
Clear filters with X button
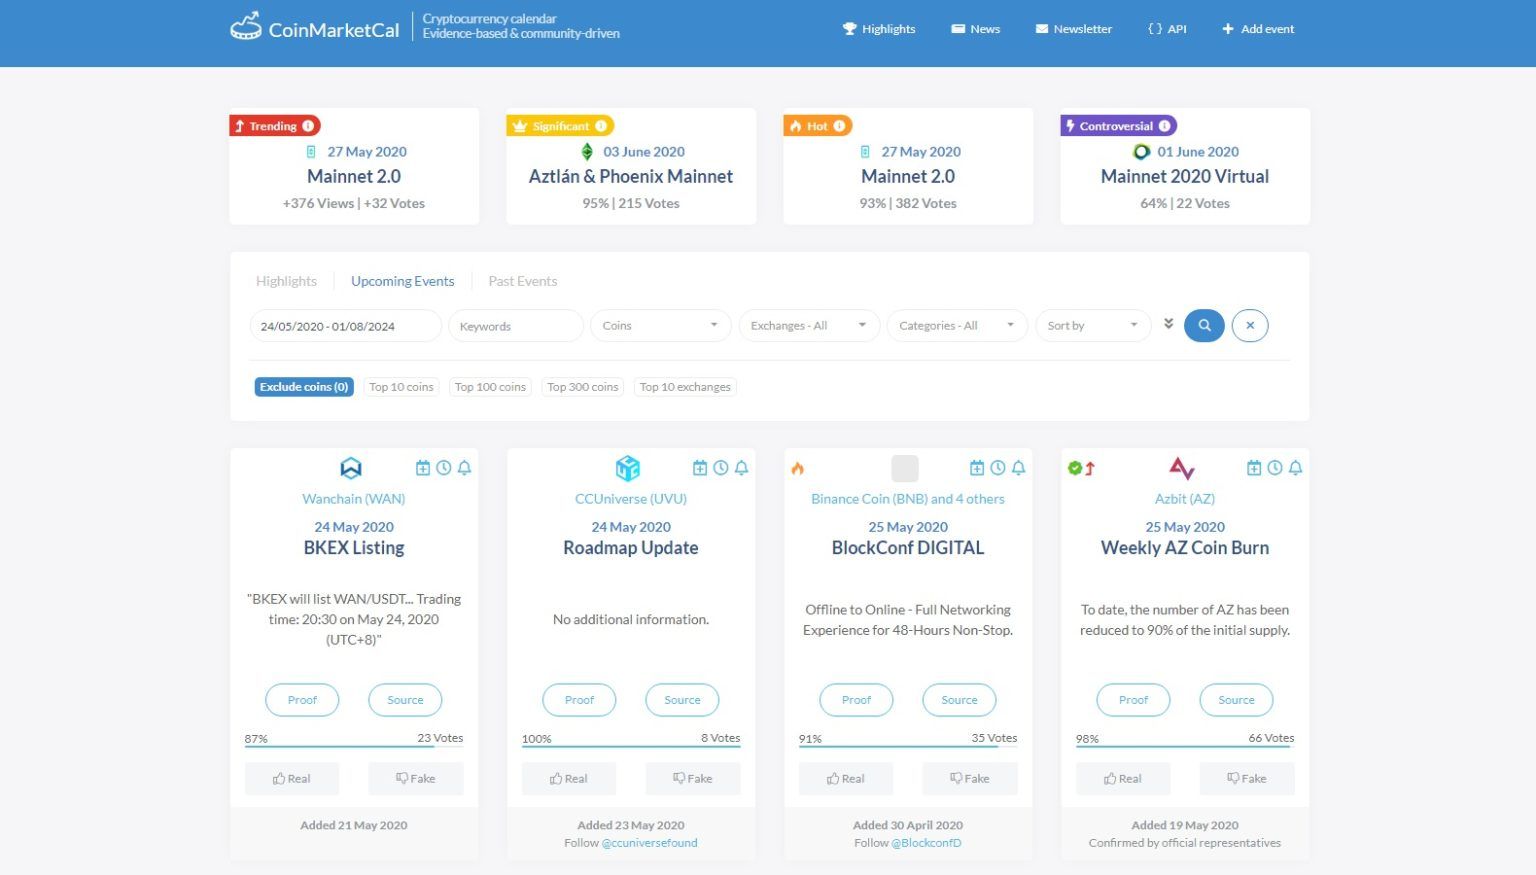pyautogui.click(x=1250, y=325)
